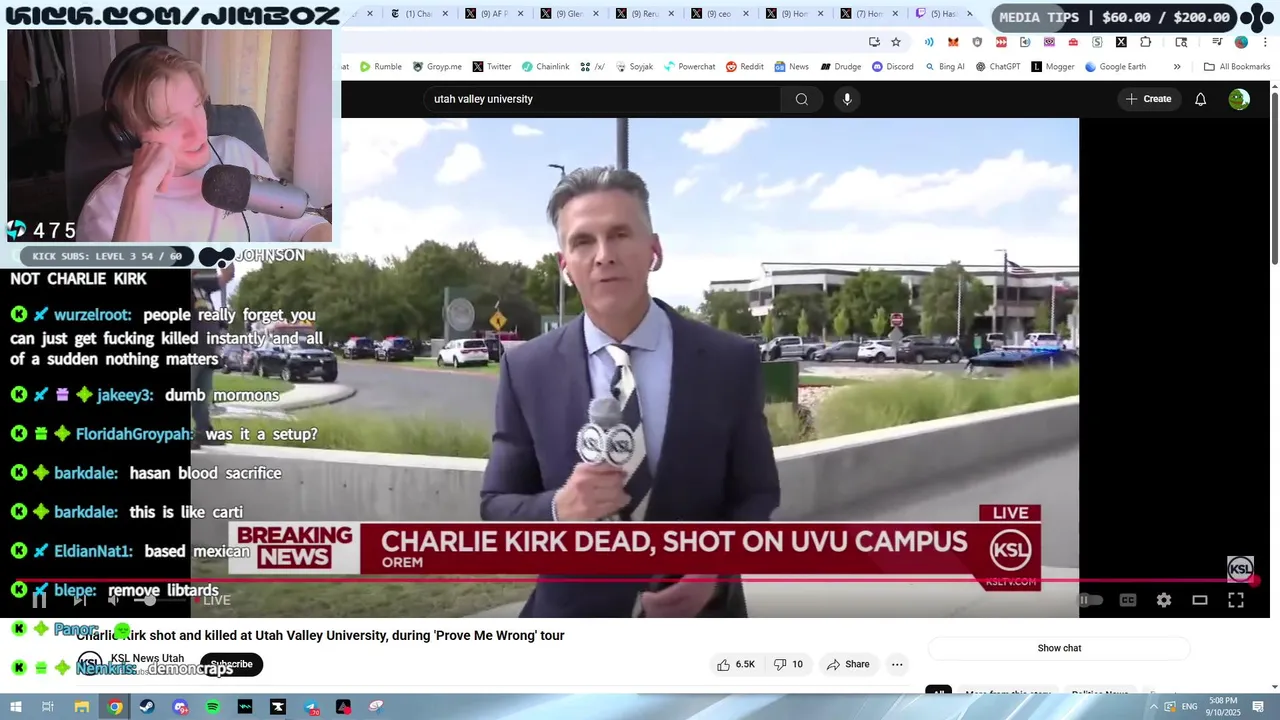This screenshot has height=720, width=1280.
Task: Click the taskbar clock showing 5:08 PM
Action: click(1223, 707)
